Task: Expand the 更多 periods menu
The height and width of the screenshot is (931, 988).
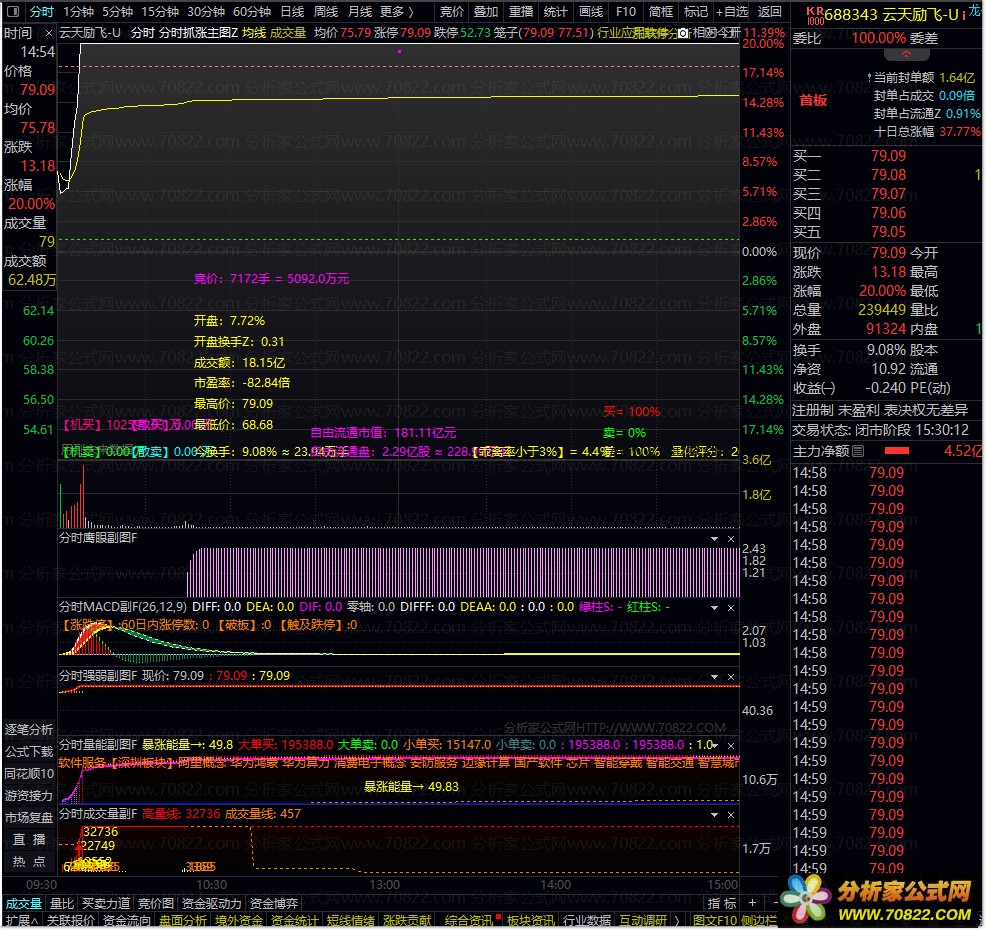Action: coord(398,11)
